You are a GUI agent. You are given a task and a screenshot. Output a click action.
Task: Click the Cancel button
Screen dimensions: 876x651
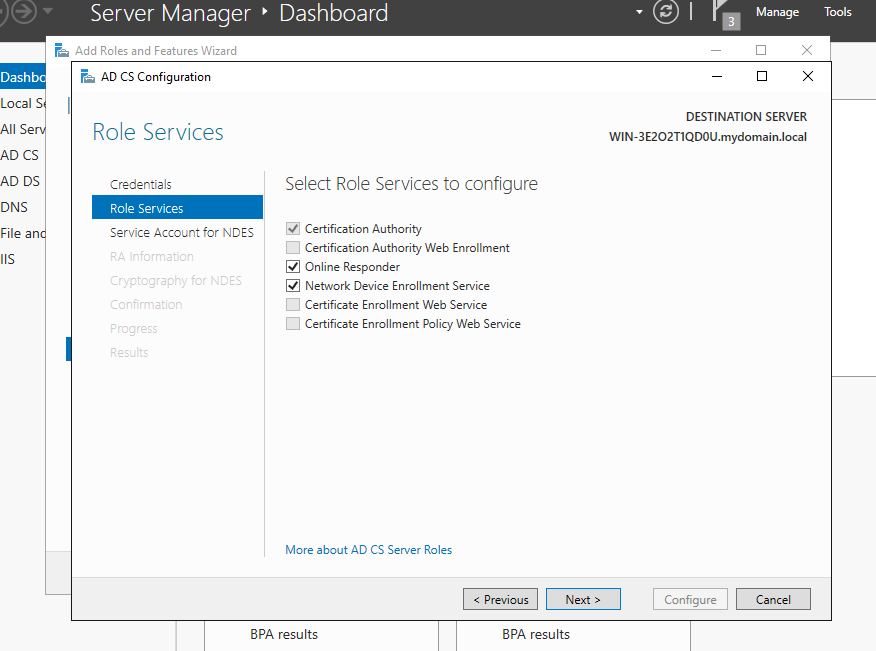773,600
